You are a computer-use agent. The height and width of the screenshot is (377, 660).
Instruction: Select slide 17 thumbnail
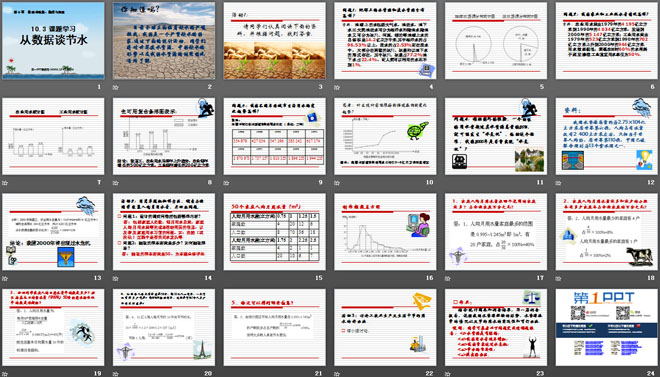point(496,232)
